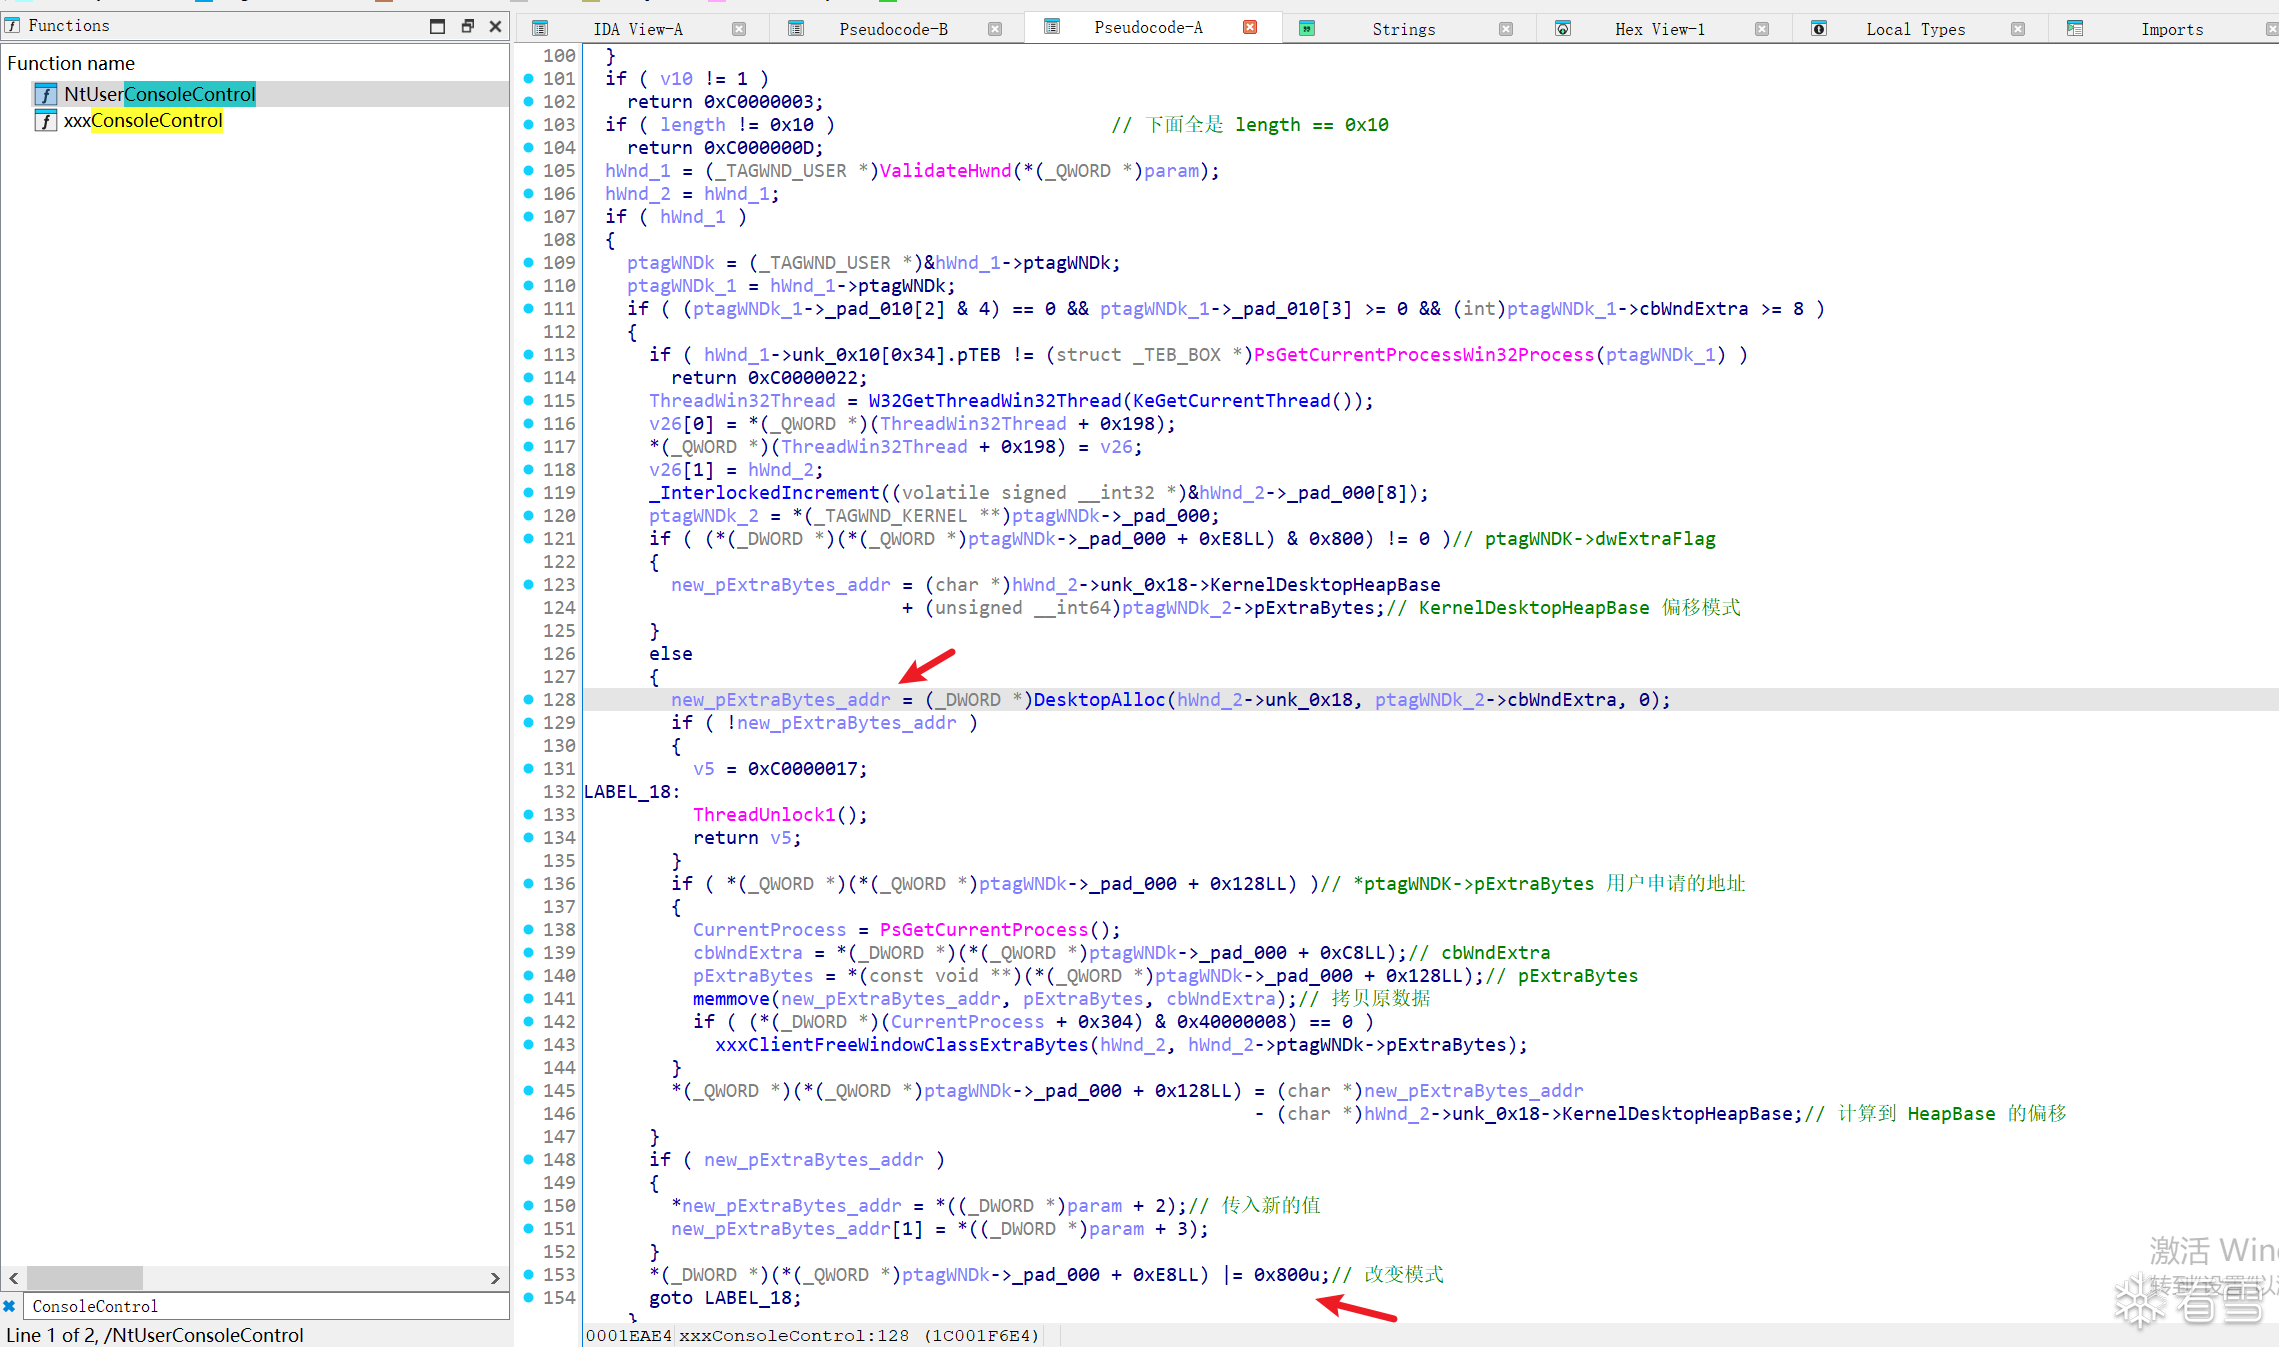Float the Functions panel window
This screenshot has height=1347, width=2279.
point(467,26)
